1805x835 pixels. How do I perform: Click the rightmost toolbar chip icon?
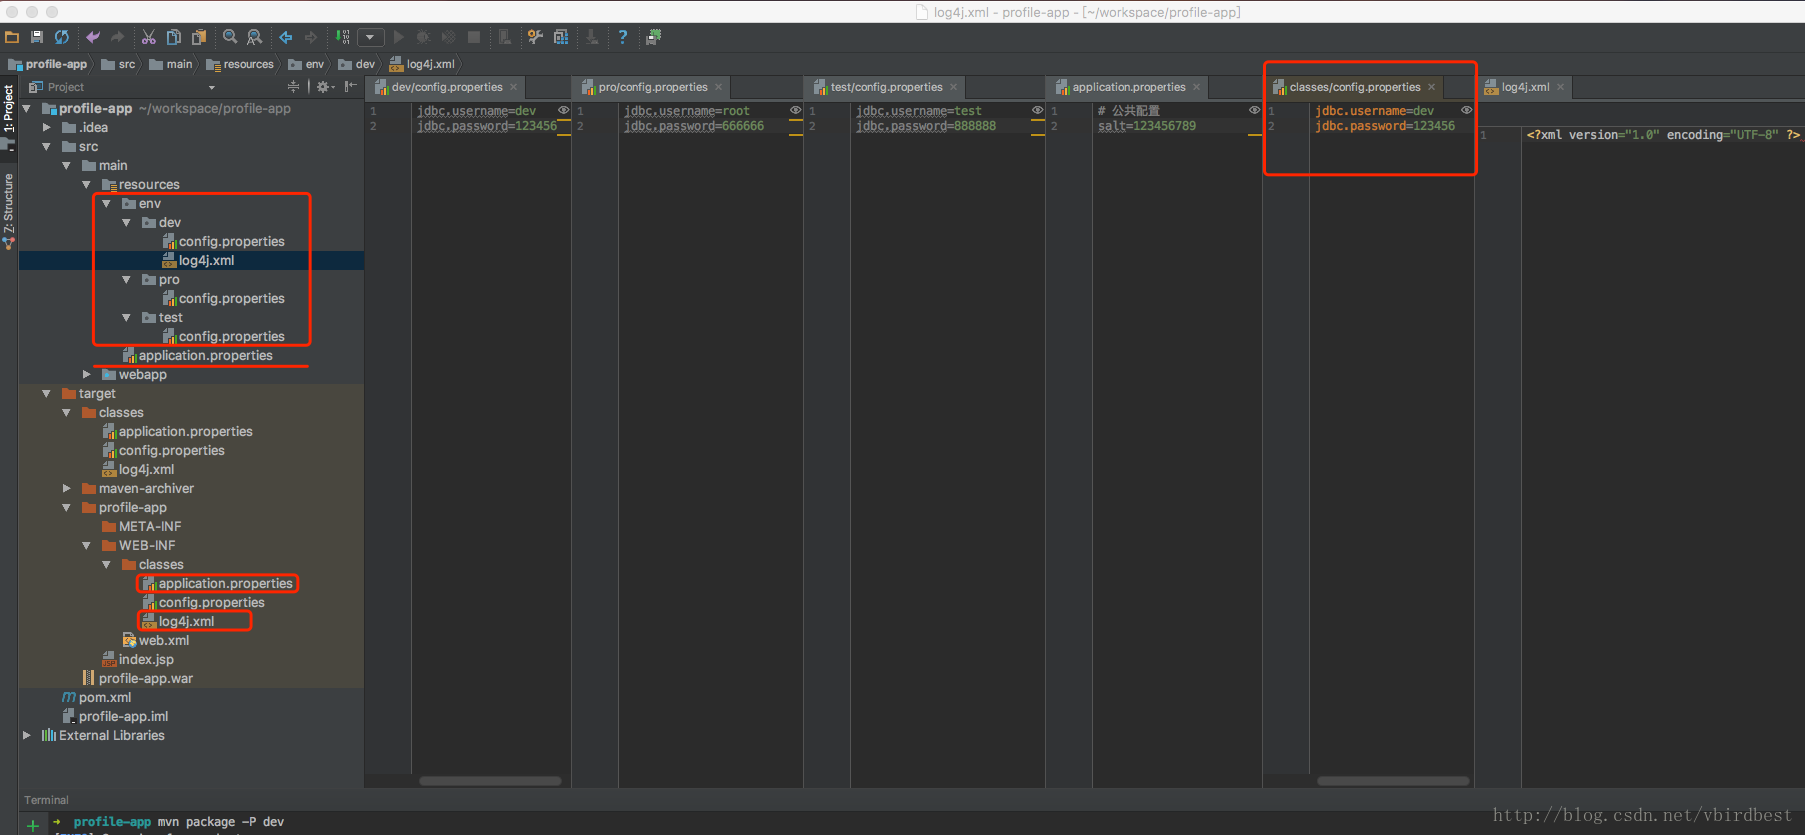(x=654, y=37)
